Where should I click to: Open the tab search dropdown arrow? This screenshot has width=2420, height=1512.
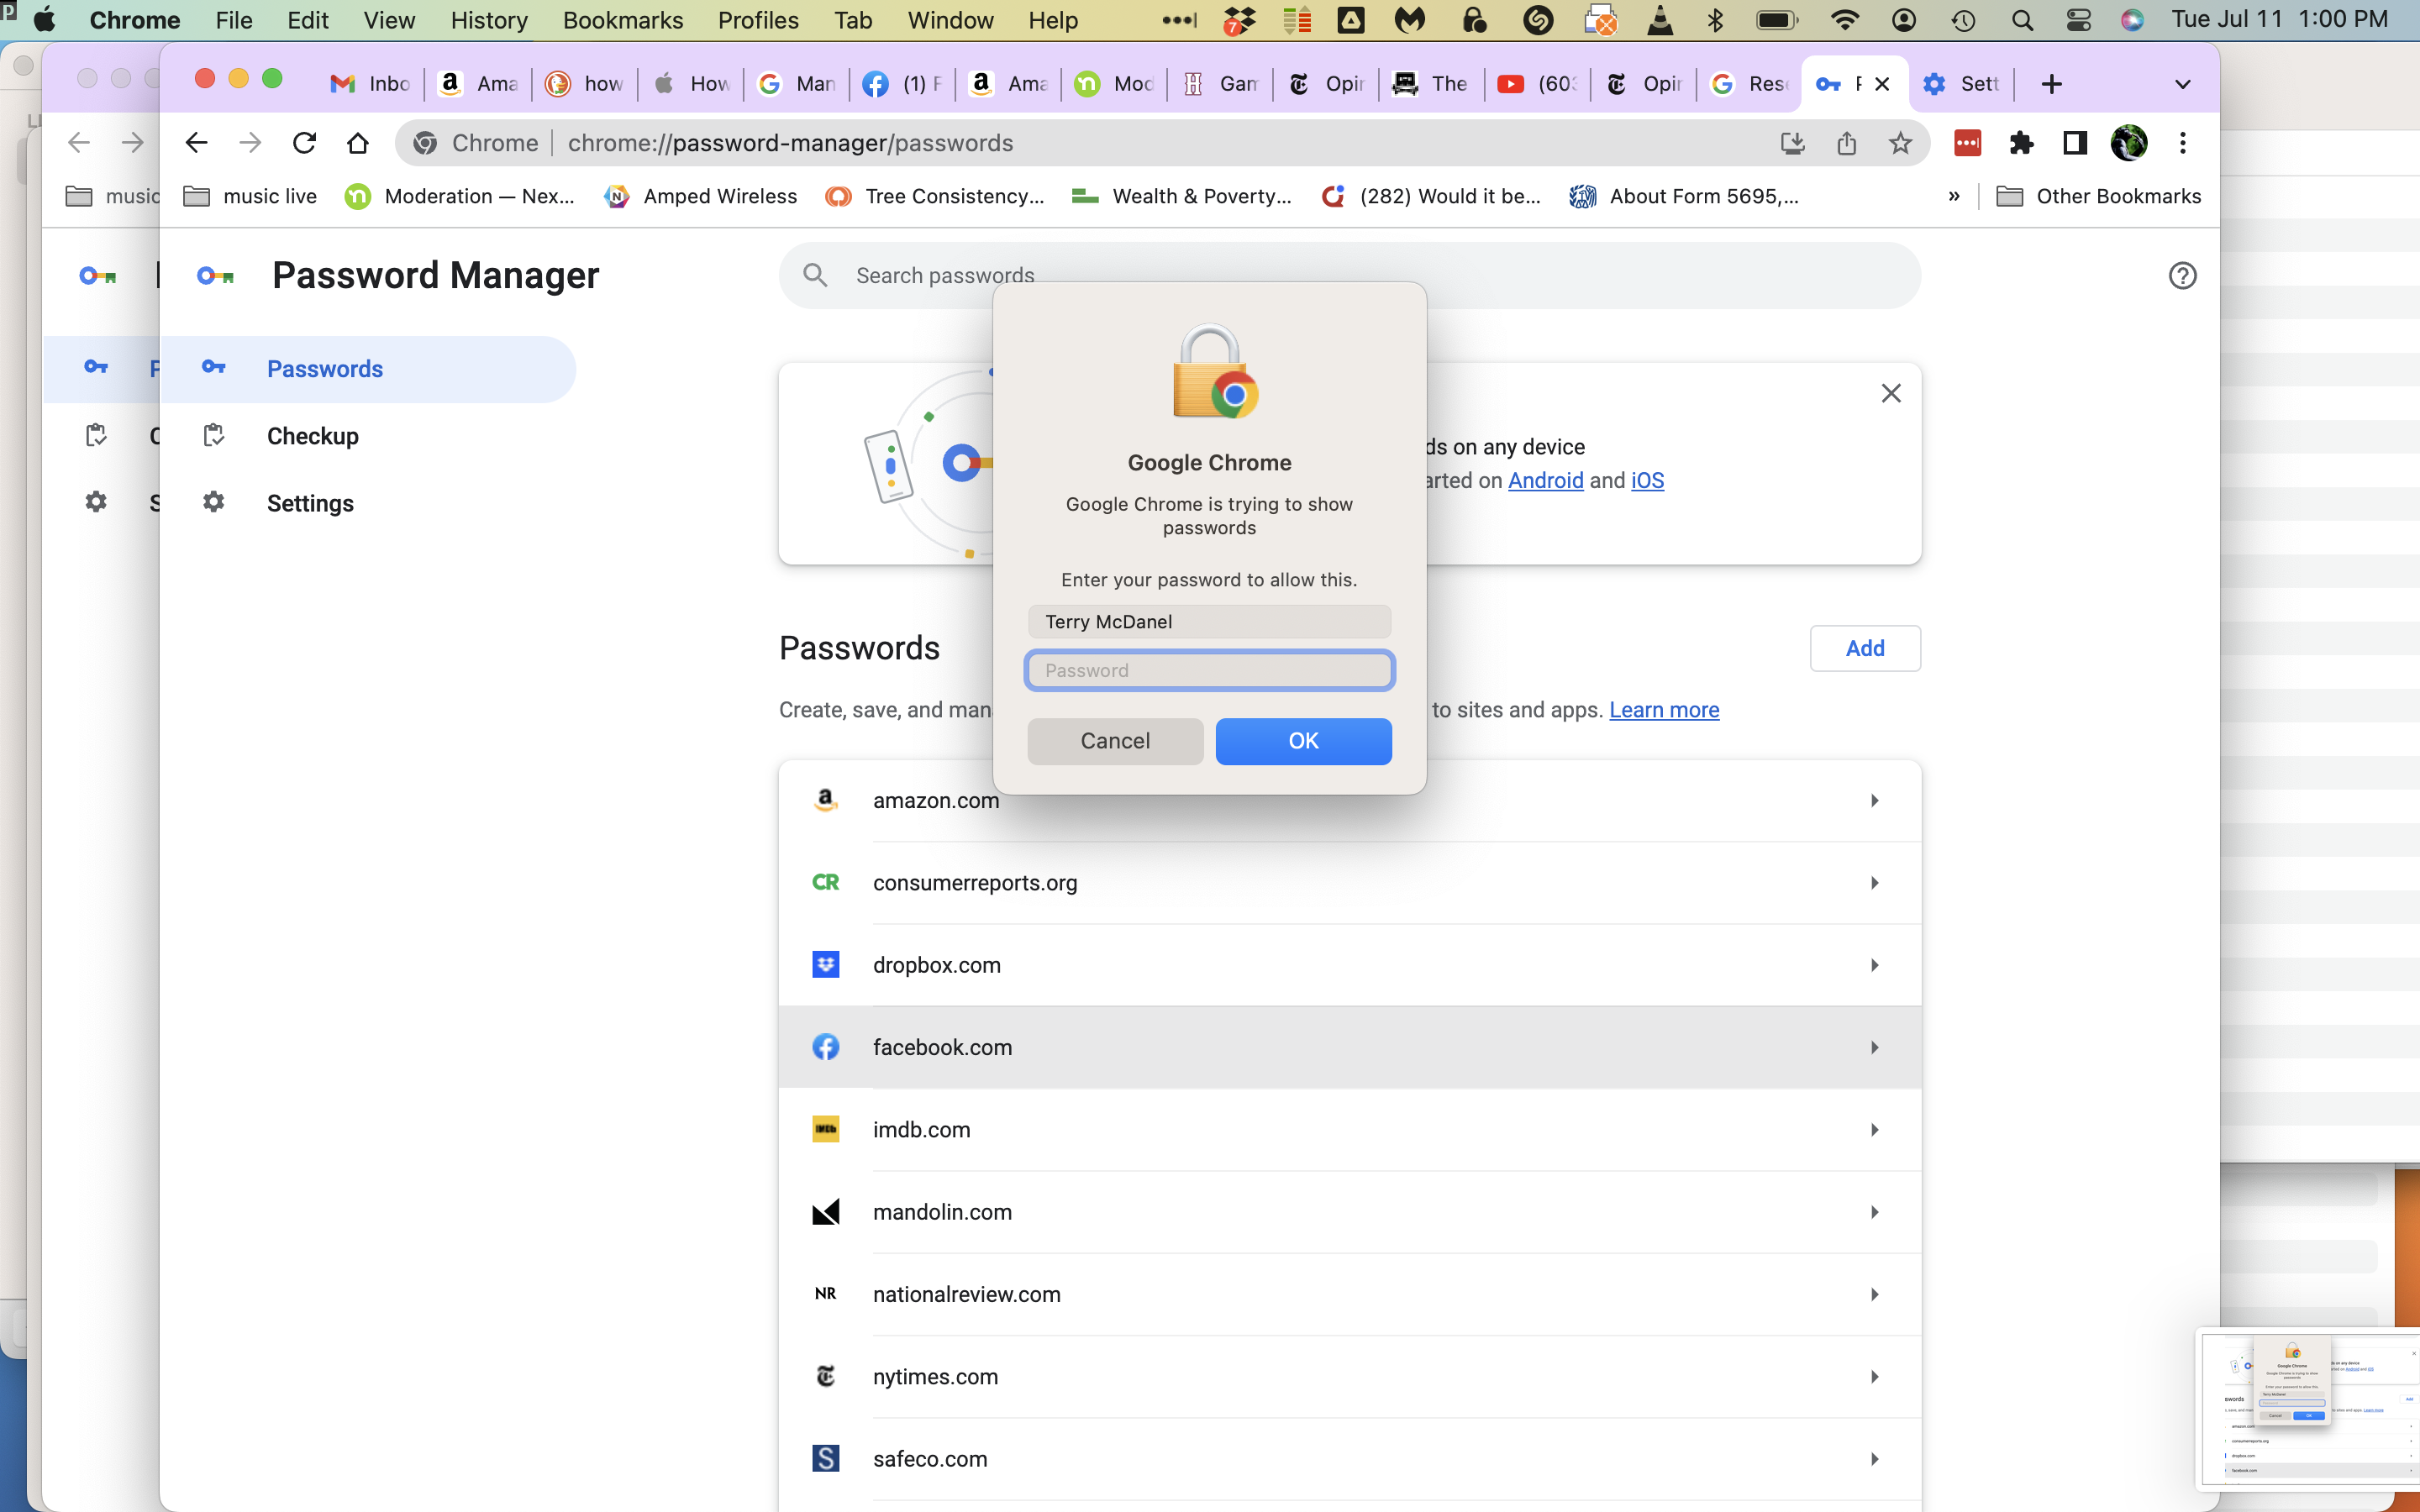[x=2182, y=84]
